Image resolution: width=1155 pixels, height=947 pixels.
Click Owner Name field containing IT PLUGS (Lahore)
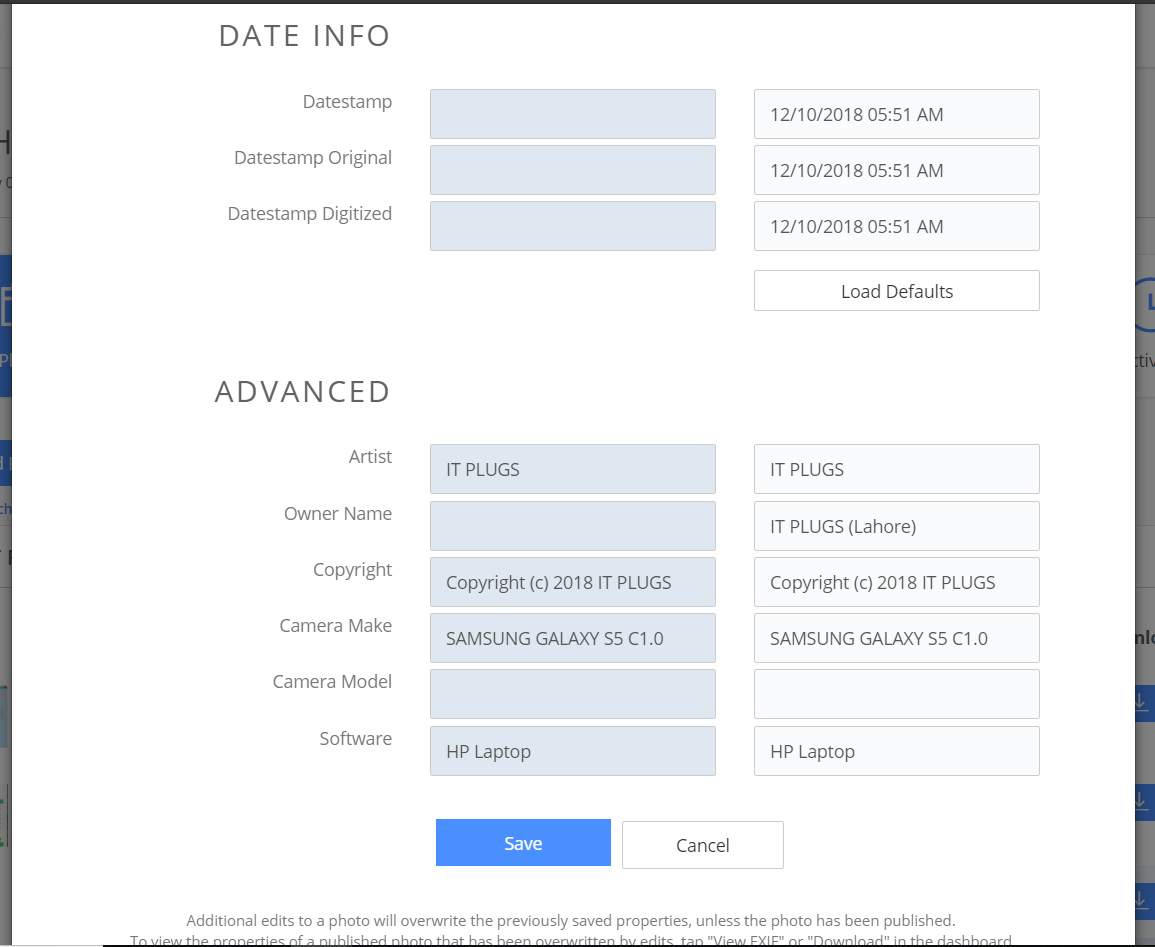click(896, 526)
